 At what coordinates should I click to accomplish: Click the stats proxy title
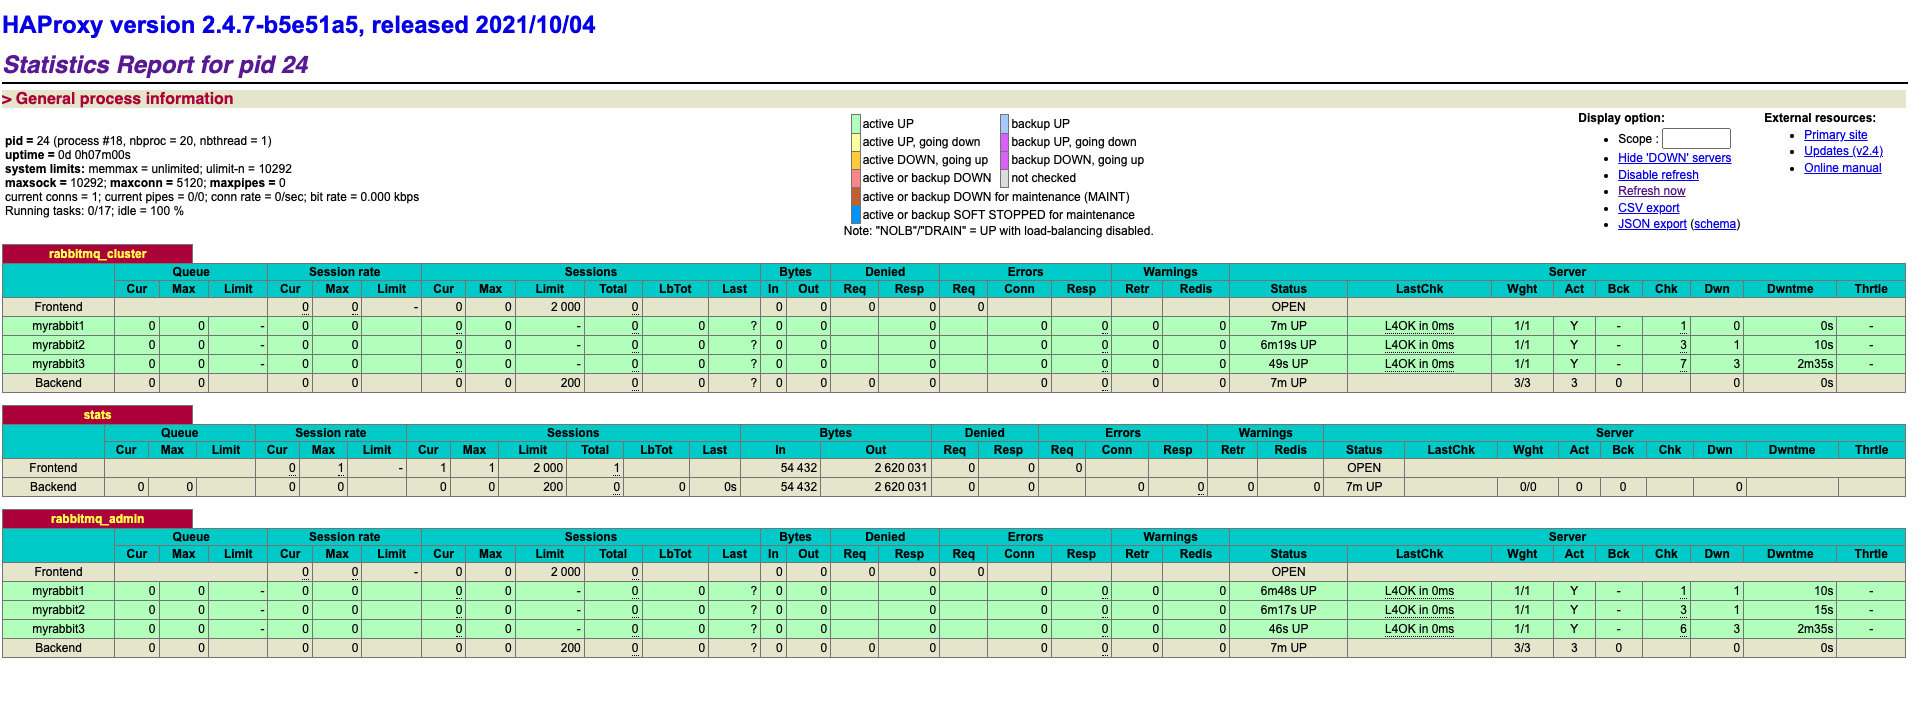pyautogui.click(x=97, y=415)
